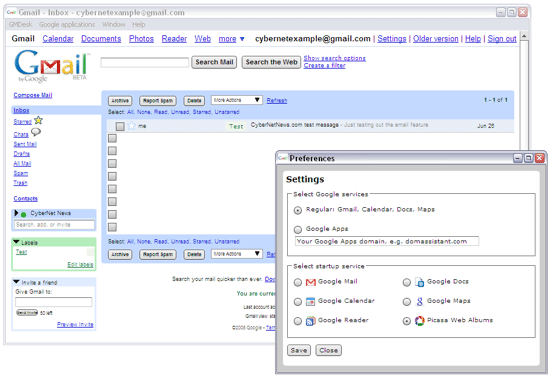The image size is (550, 378).
Task: Open the Contacts link
Action: [25, 198]
